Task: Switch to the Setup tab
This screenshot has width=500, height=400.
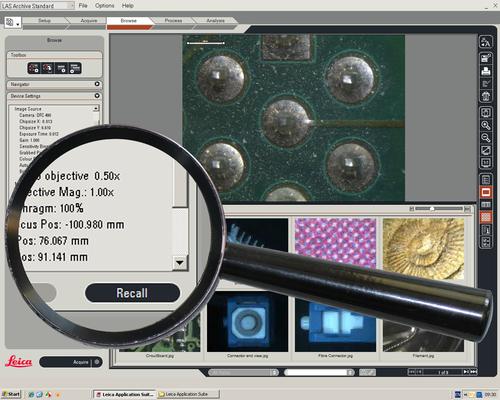Action: point(44,21)
